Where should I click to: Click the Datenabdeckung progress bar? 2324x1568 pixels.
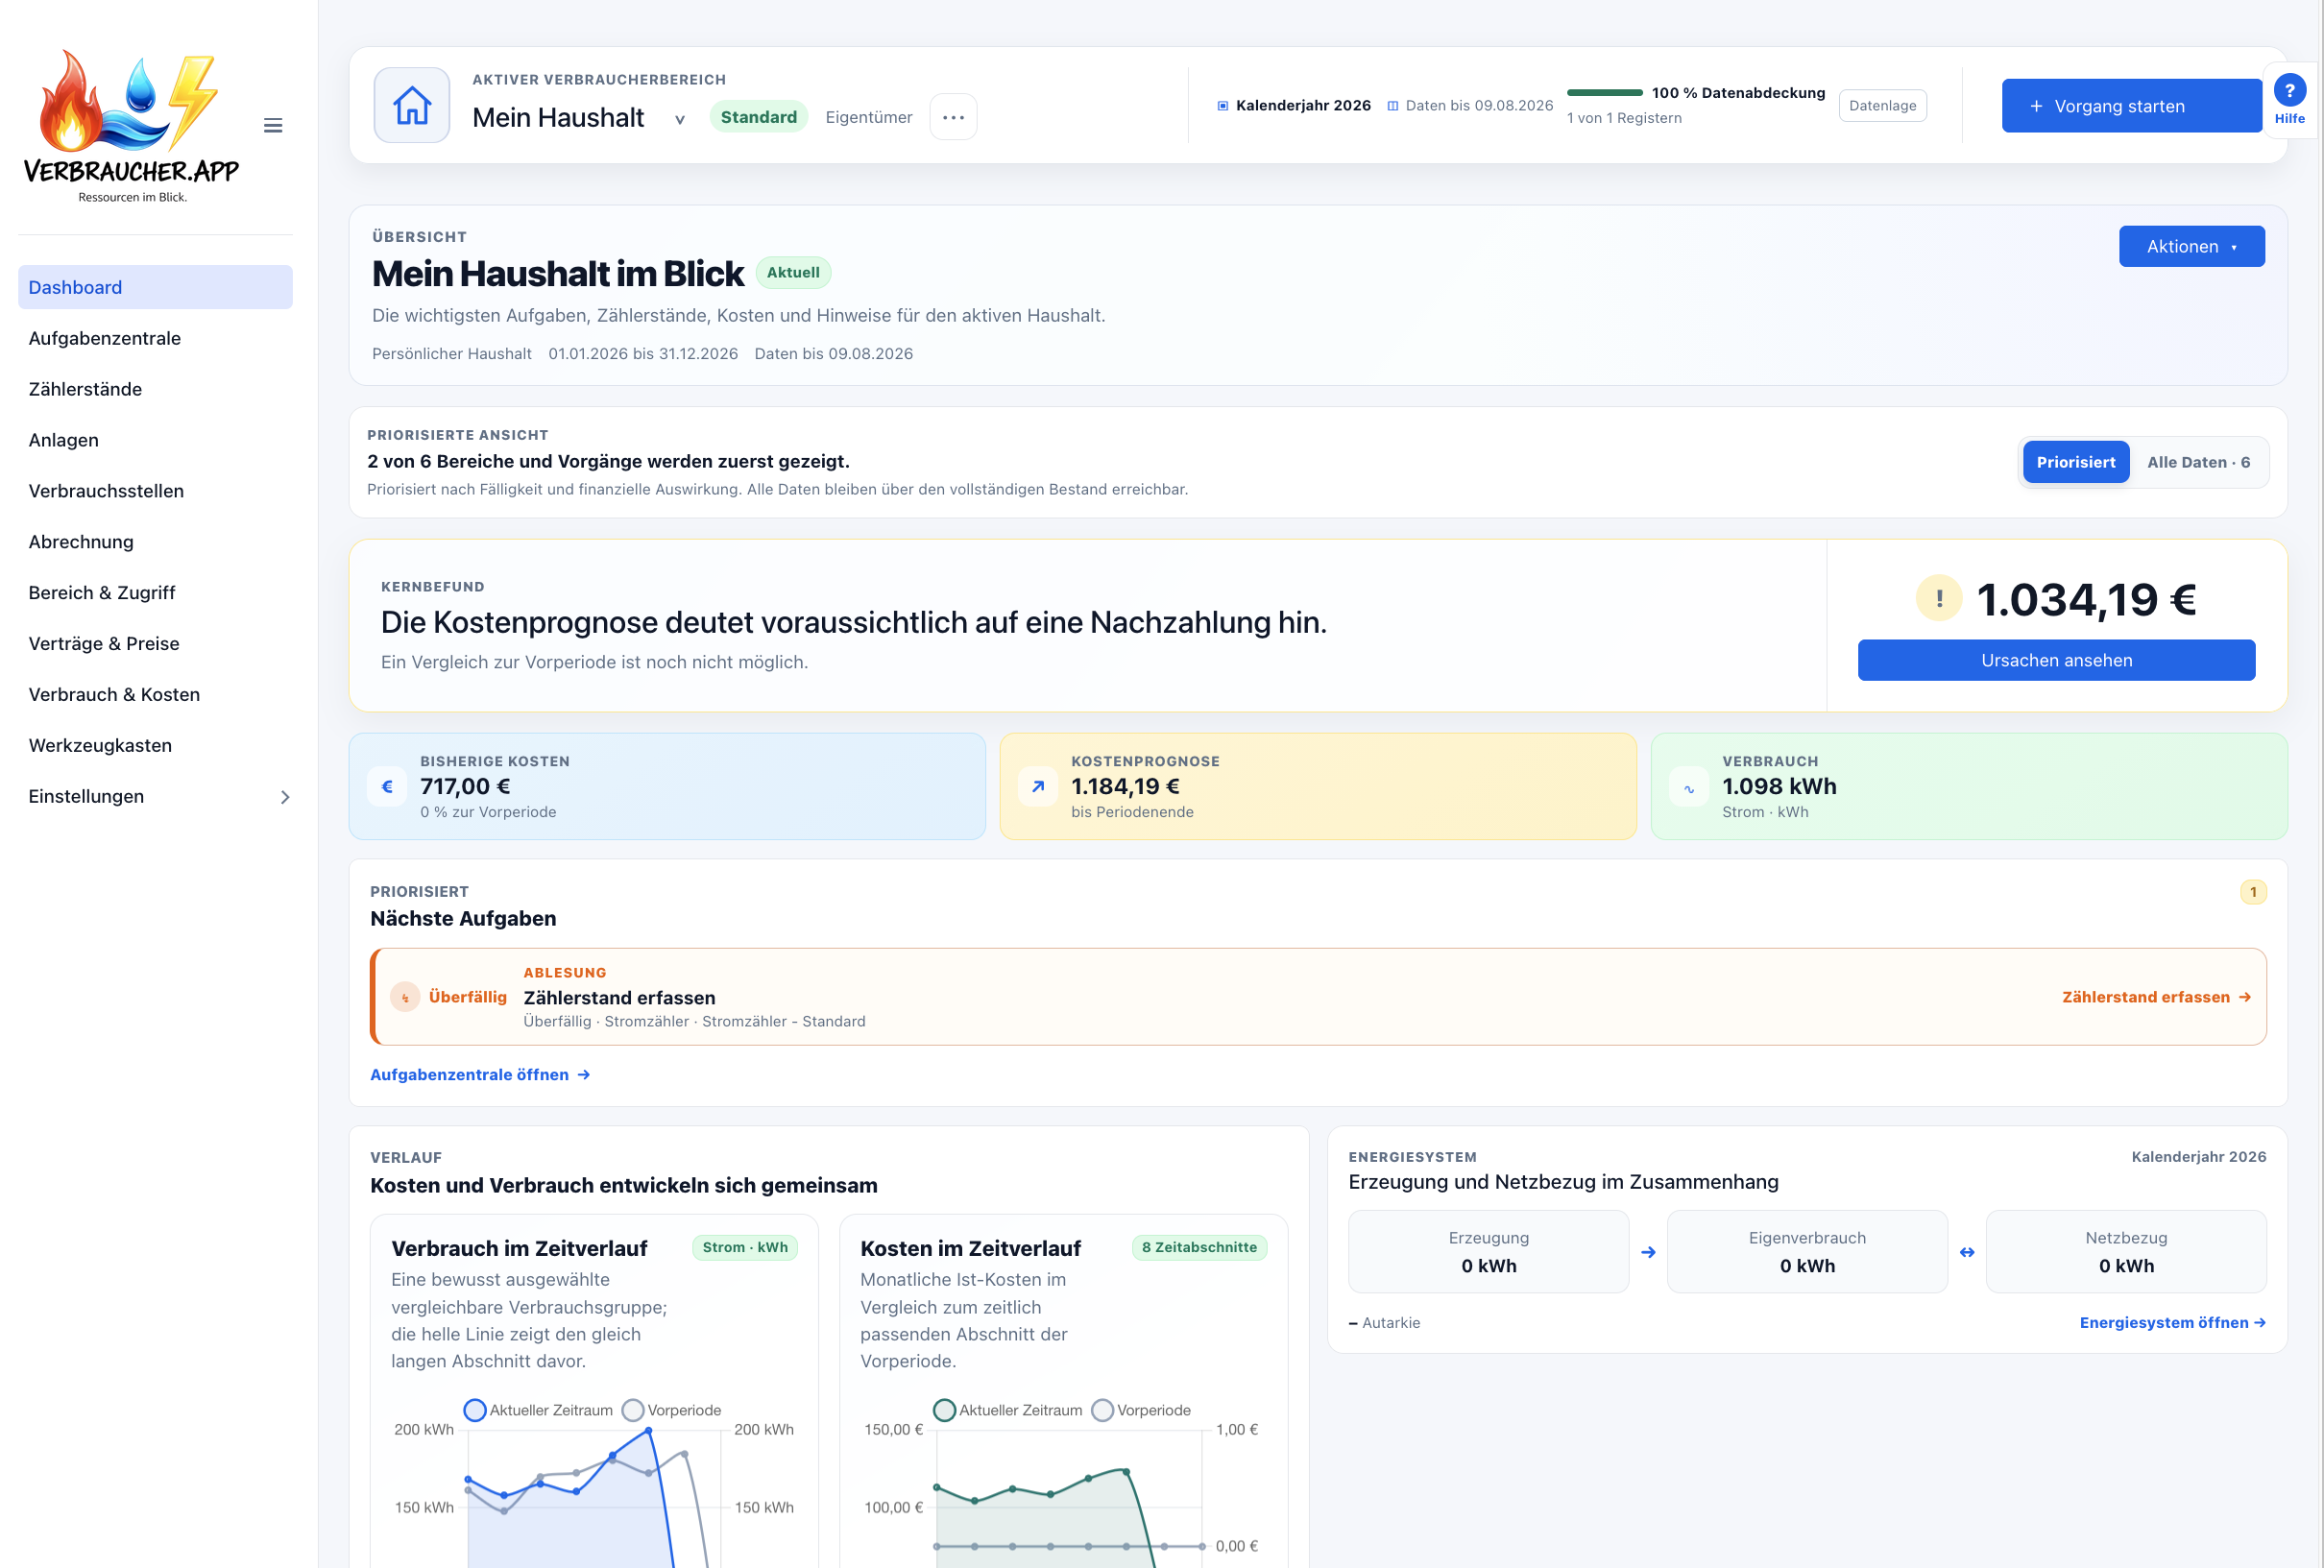tap(1605, 92)
